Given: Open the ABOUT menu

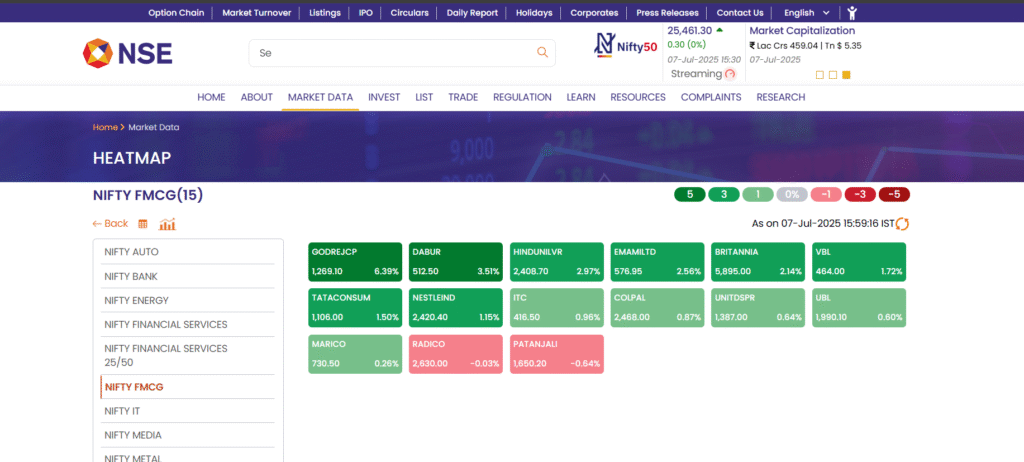Looking at the screenshot, I should tap(257, 97).
